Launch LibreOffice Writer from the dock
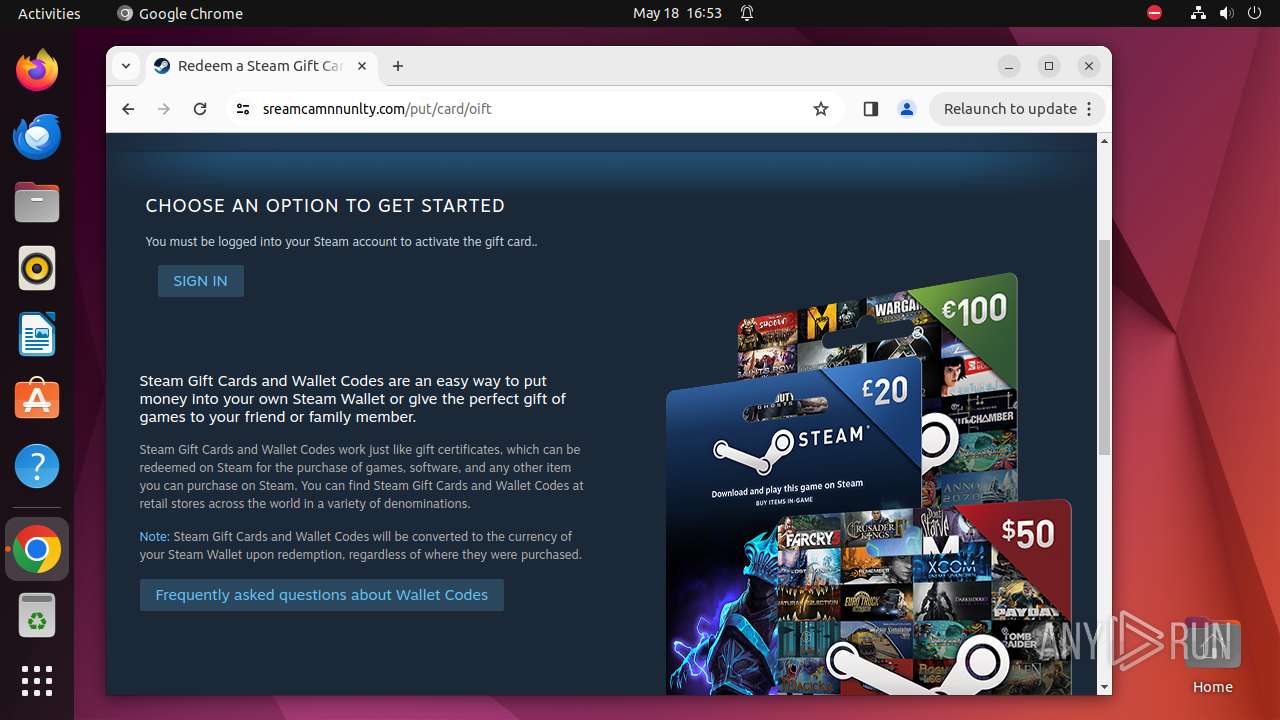The height and width of the screenshot is (720, 1280). pyautogui.click(x=37, y=335)
